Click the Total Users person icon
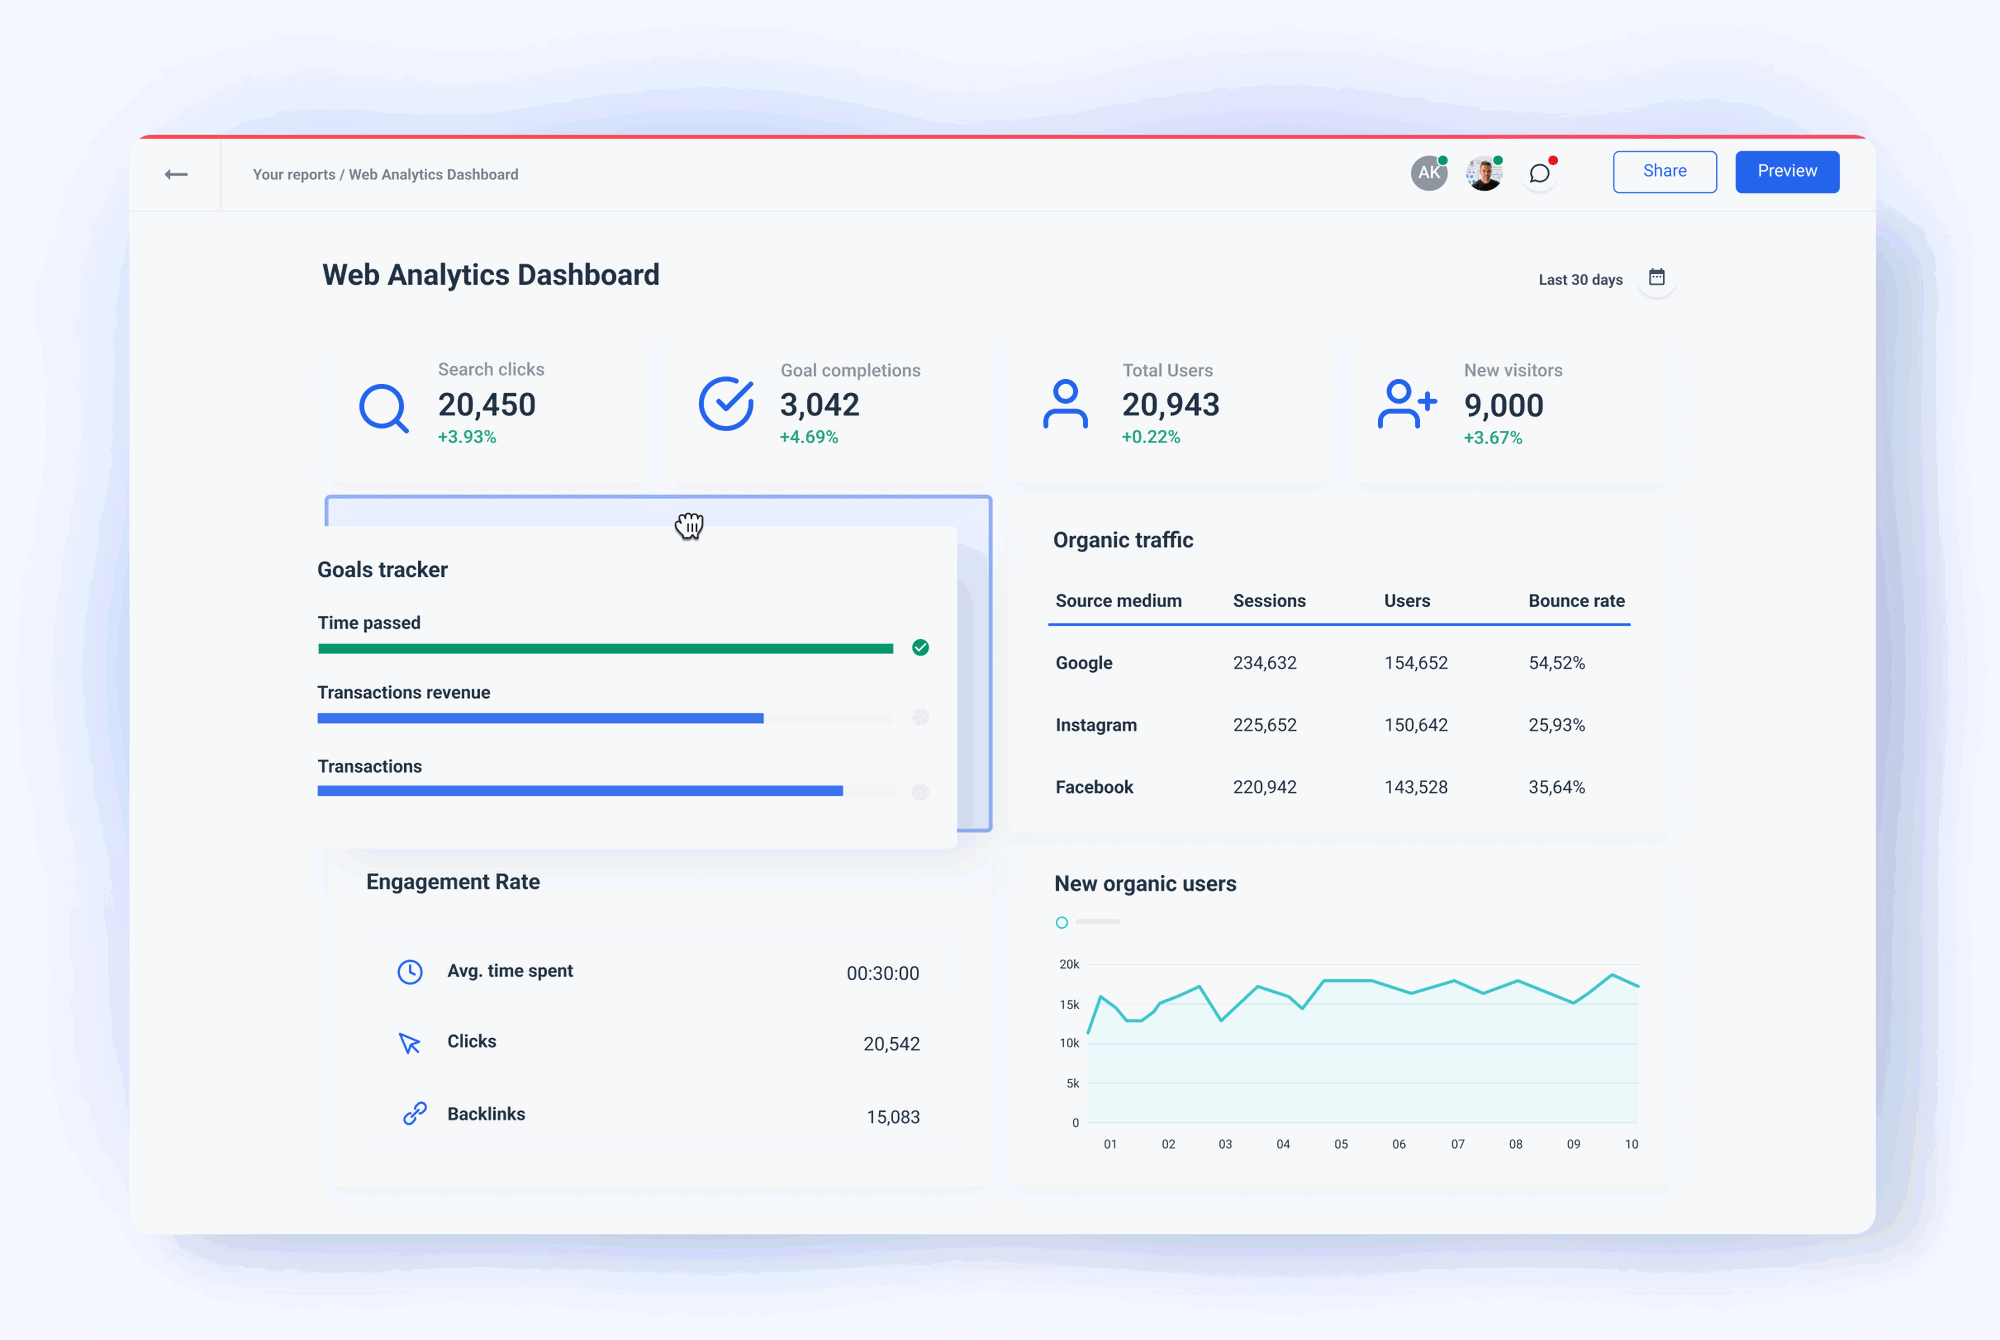Image resolution: width=2000 pixels, height=1340 pixels. pos(1065,405)
